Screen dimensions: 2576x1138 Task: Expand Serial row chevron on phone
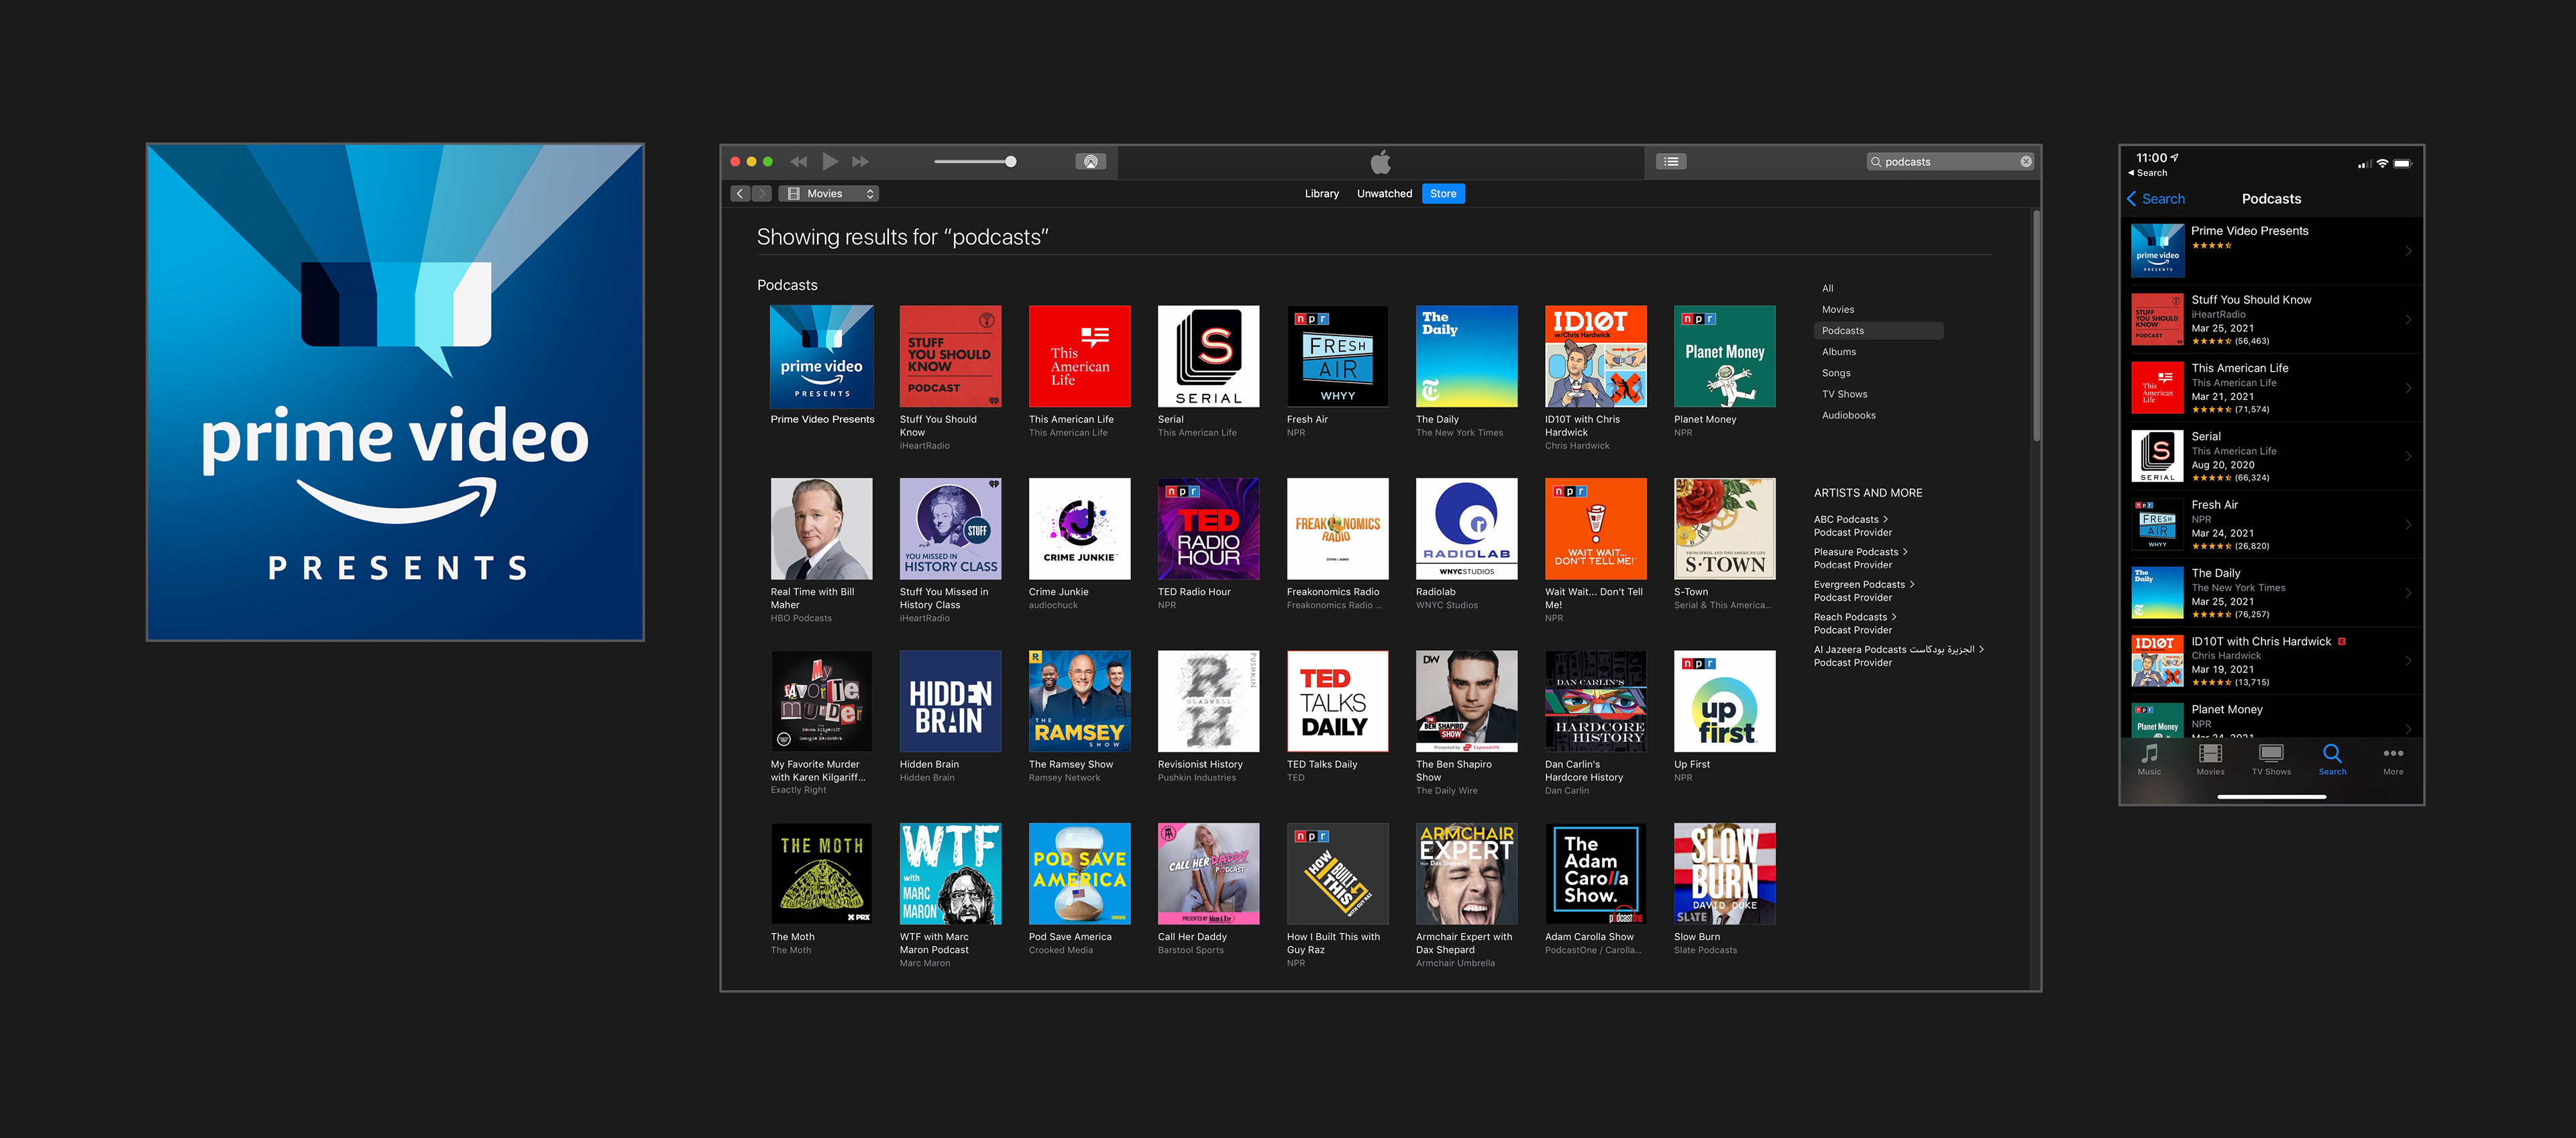pos(2408,456)
